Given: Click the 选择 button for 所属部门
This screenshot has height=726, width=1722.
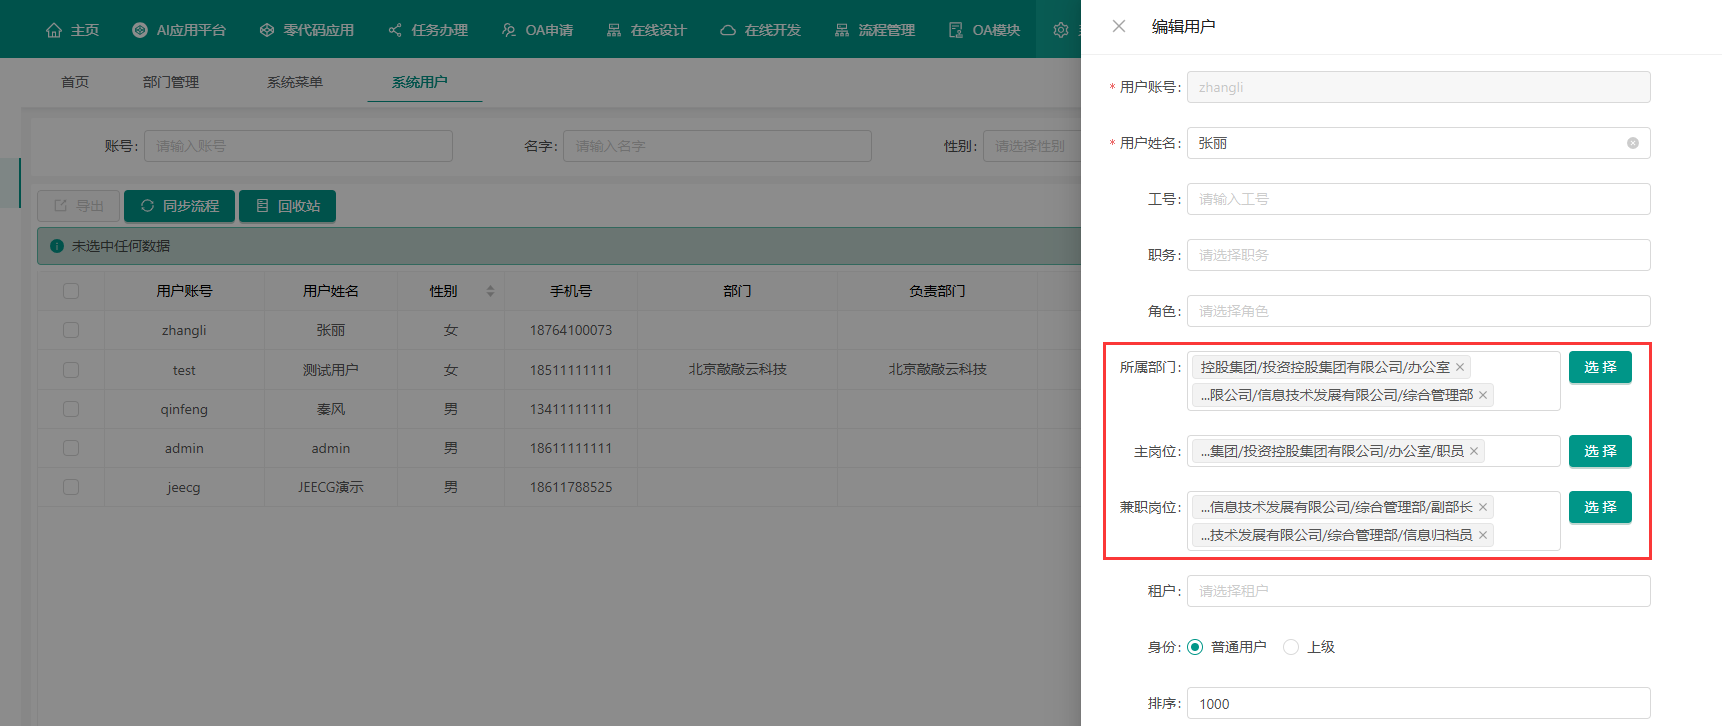Looking at the screenshot, I should (x=1600, y=367).
